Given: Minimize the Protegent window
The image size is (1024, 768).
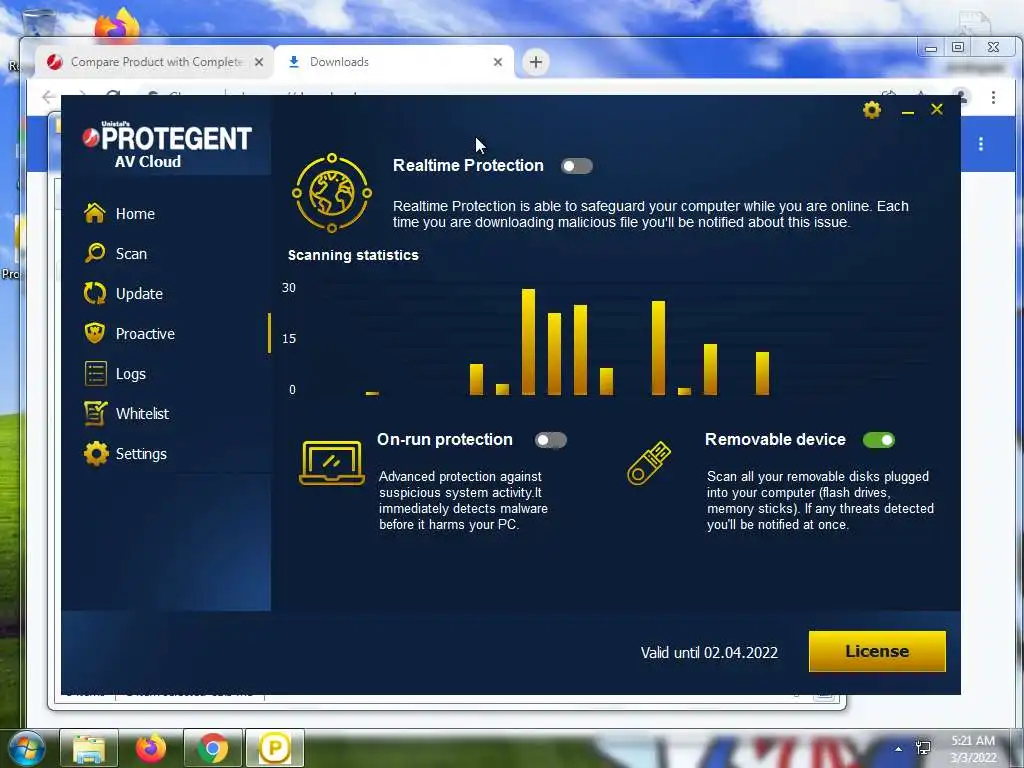Looking at the screenshot, I should (x=907, y=112).
